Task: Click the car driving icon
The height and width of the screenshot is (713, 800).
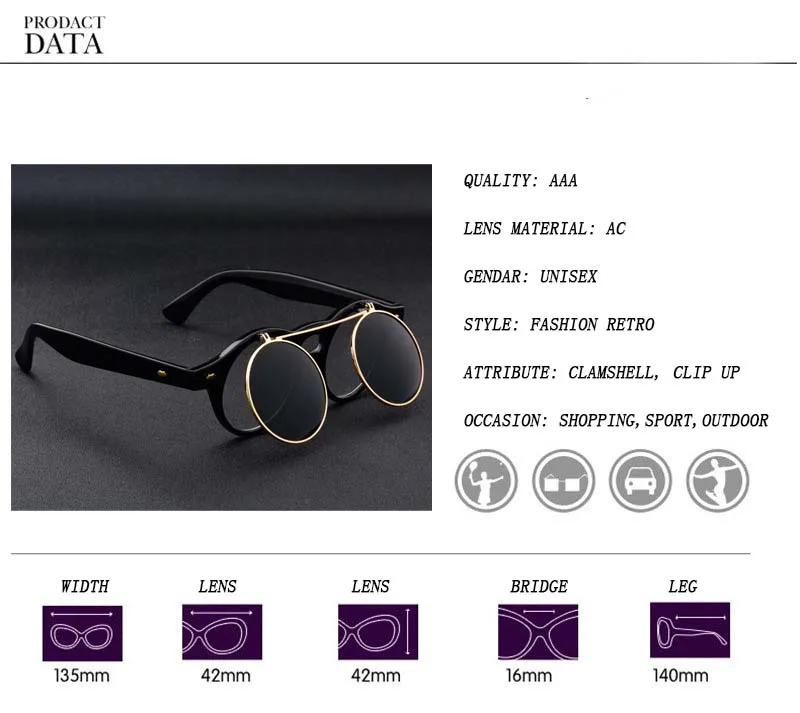Action: (640, 481)
